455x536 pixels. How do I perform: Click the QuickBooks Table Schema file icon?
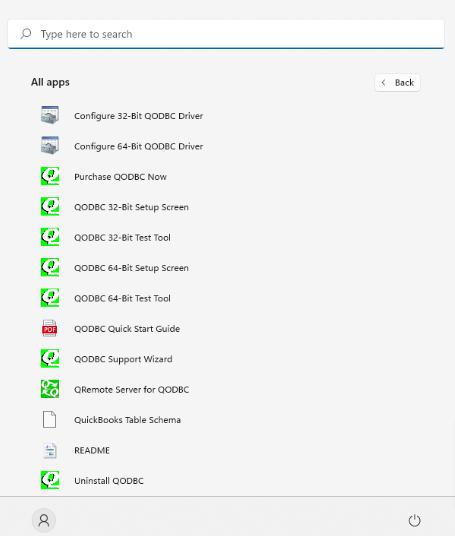click(x=50, y=419)
